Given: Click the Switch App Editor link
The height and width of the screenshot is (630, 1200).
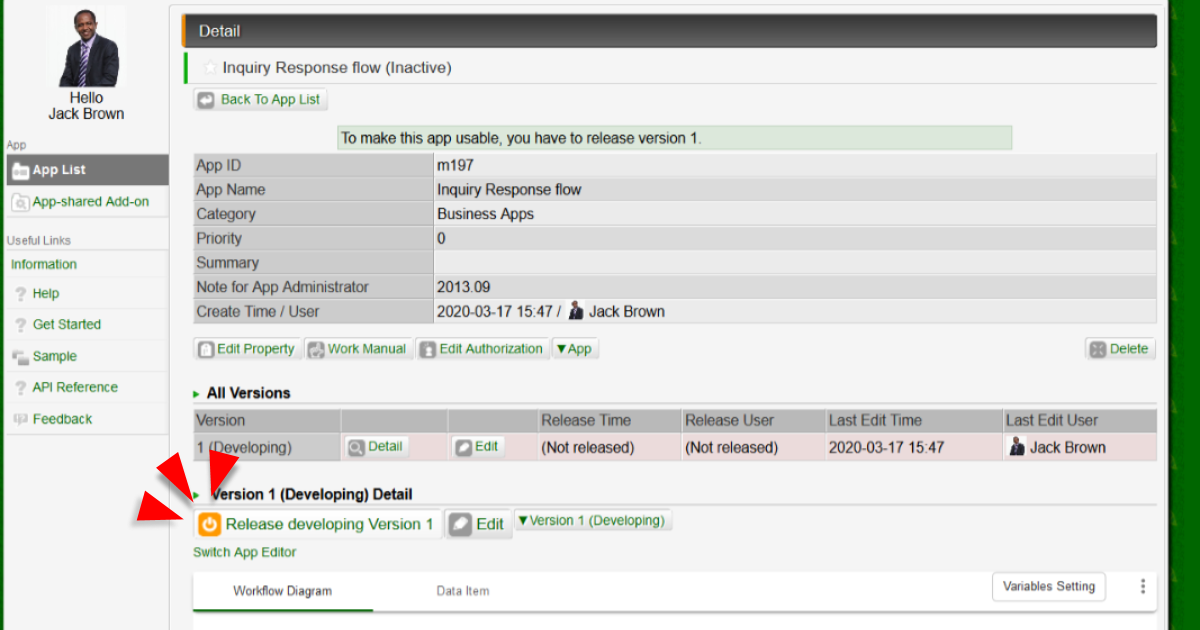Looking at the screenshot, I should [x=245, y=552].
